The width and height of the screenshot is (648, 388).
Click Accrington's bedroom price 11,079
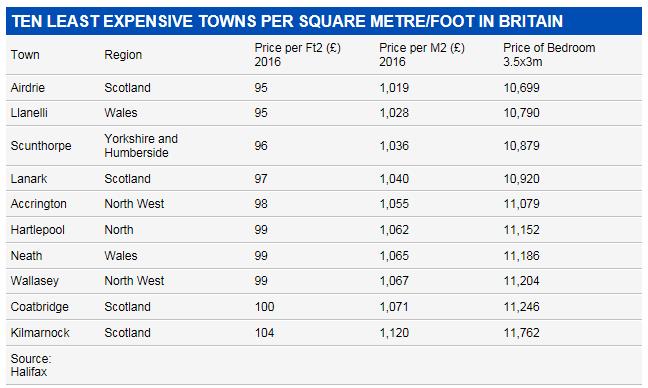pyautogui.click(x=521, y=204)
